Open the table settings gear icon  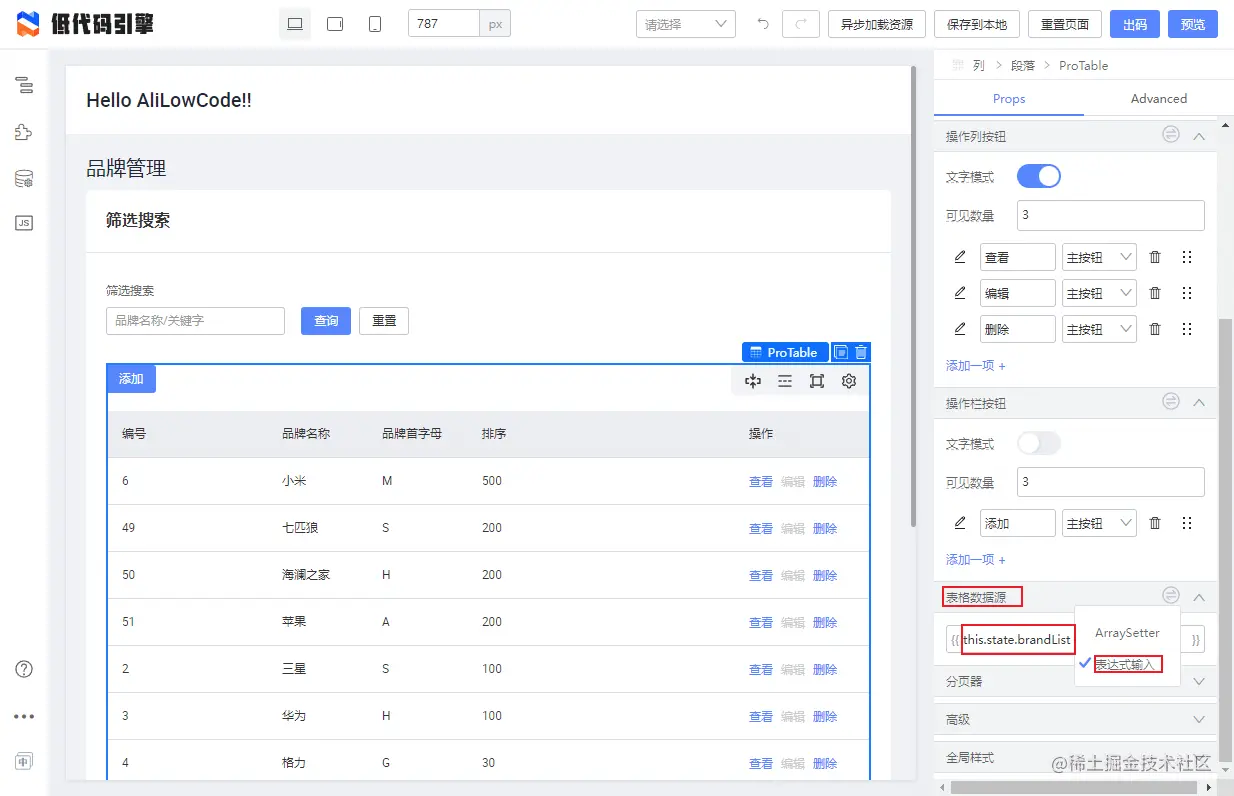[849, 381]
